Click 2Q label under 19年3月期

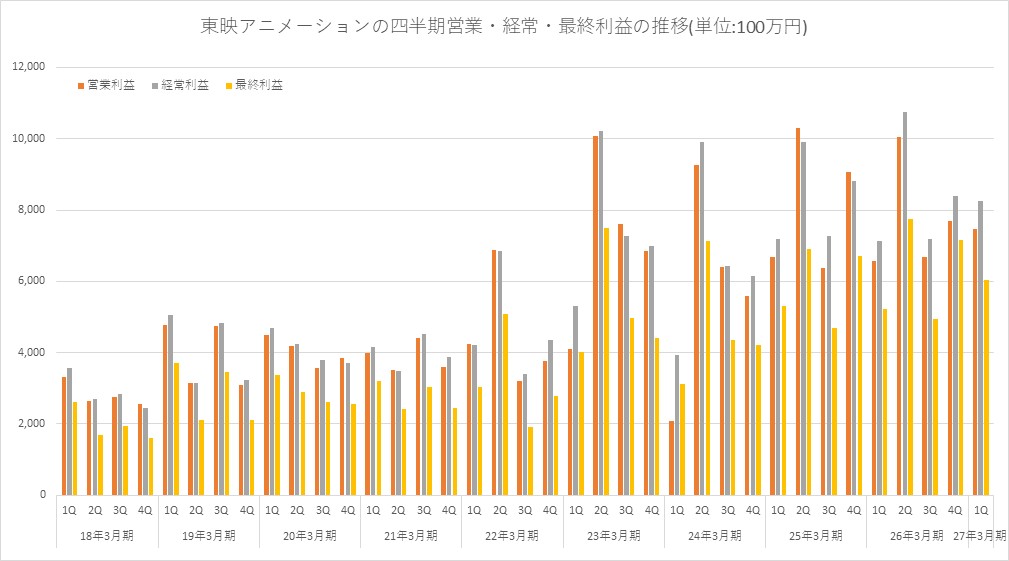coord(196,510)
